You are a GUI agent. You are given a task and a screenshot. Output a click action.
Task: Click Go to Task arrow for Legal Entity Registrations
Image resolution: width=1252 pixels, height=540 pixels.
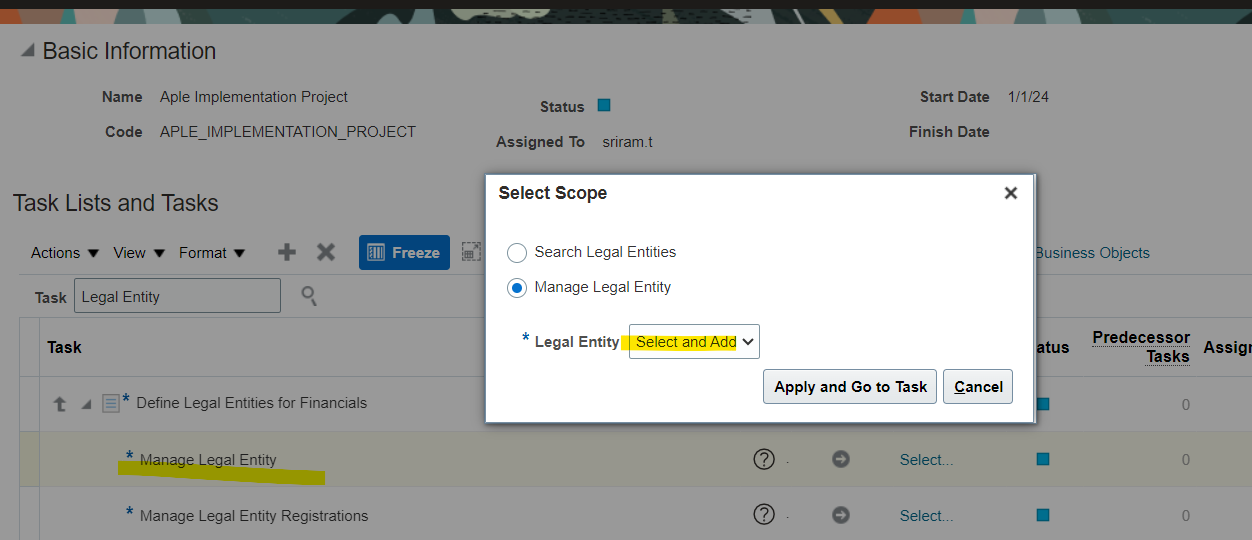pyautogui.click(x=841, y=515)
